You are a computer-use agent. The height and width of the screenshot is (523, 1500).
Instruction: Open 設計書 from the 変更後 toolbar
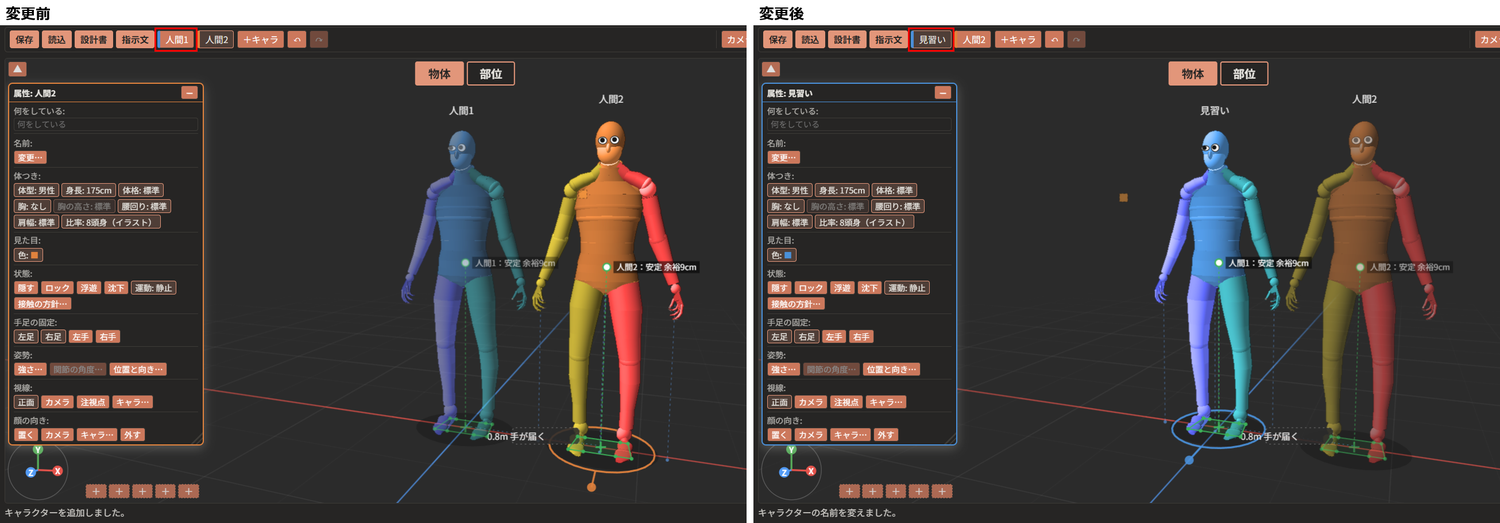848,40
